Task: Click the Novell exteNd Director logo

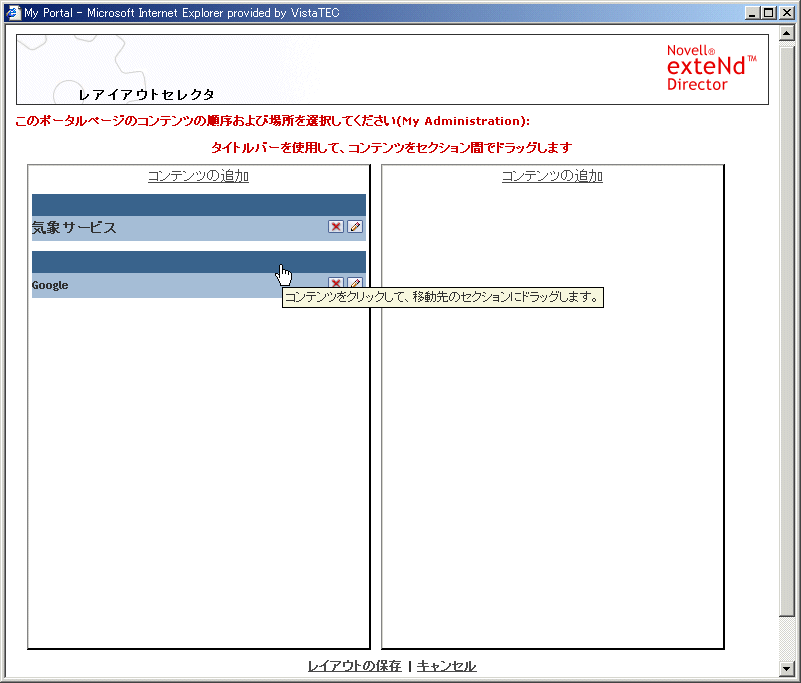Action: (712, 68)
